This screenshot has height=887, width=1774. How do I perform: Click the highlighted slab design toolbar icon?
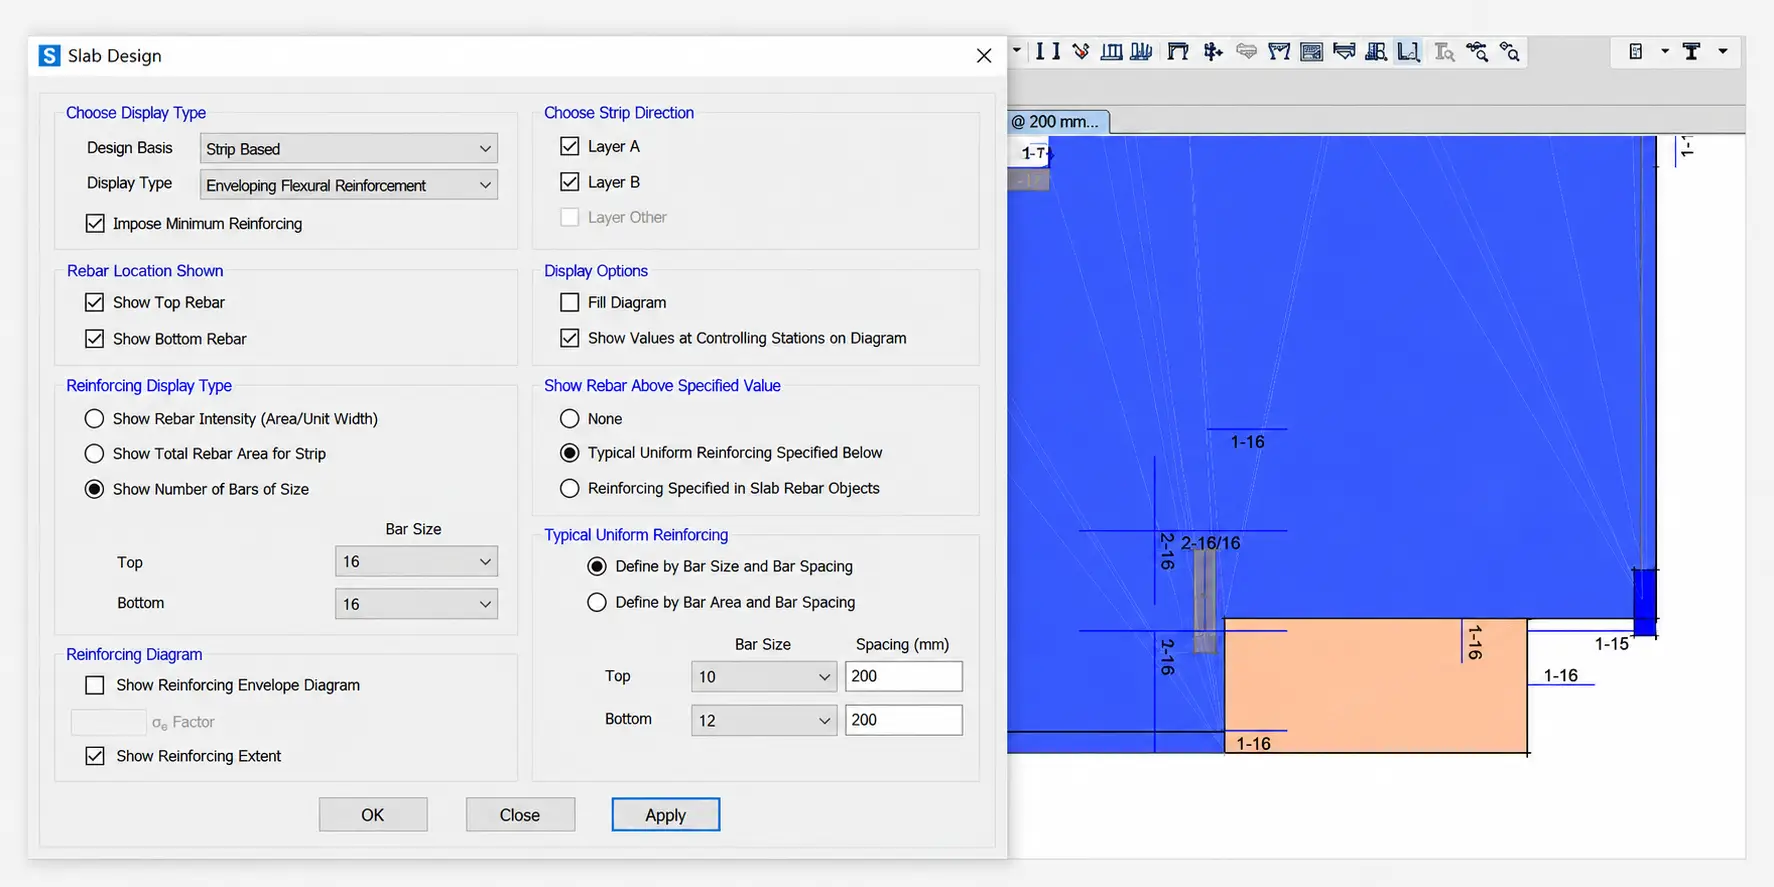pos(1409,51)
